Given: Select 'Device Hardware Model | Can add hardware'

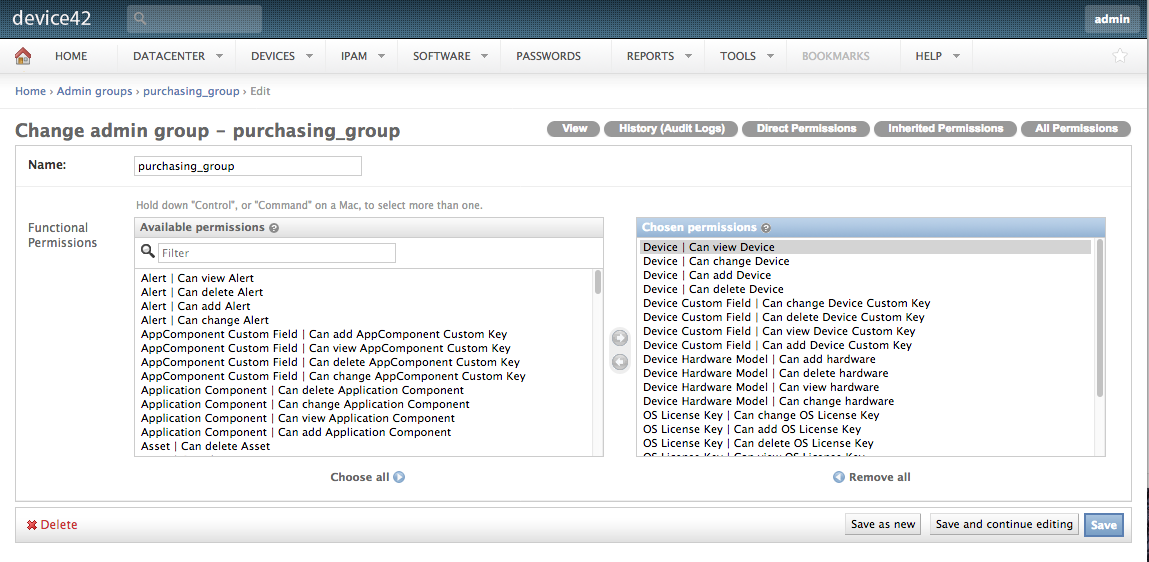Looking at the screenshot, I should (759, 359).
